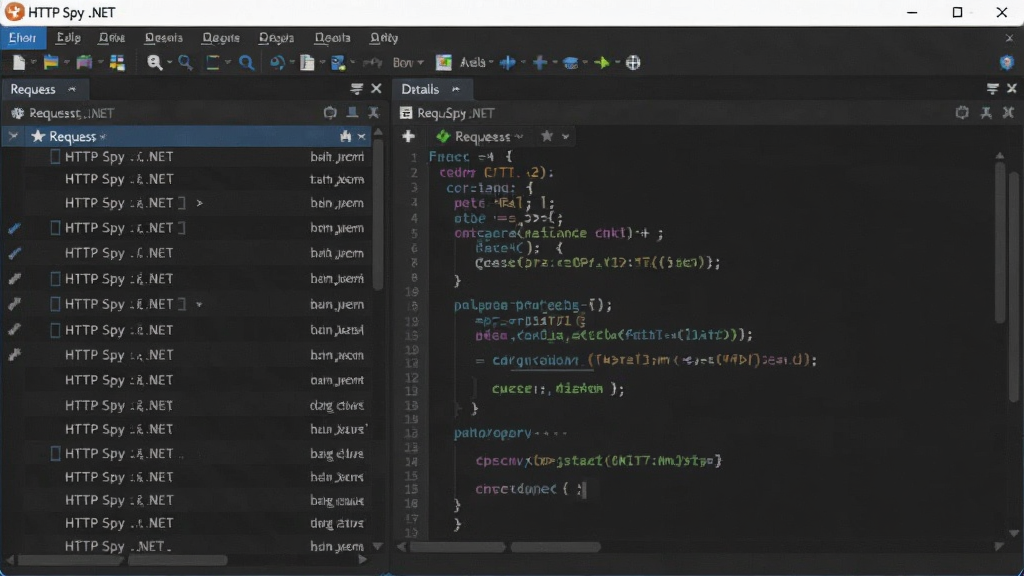The height and width of the screenshot is (576, 1024).
Task: Open the Details panel options menu icon
Action: point(993,89)
